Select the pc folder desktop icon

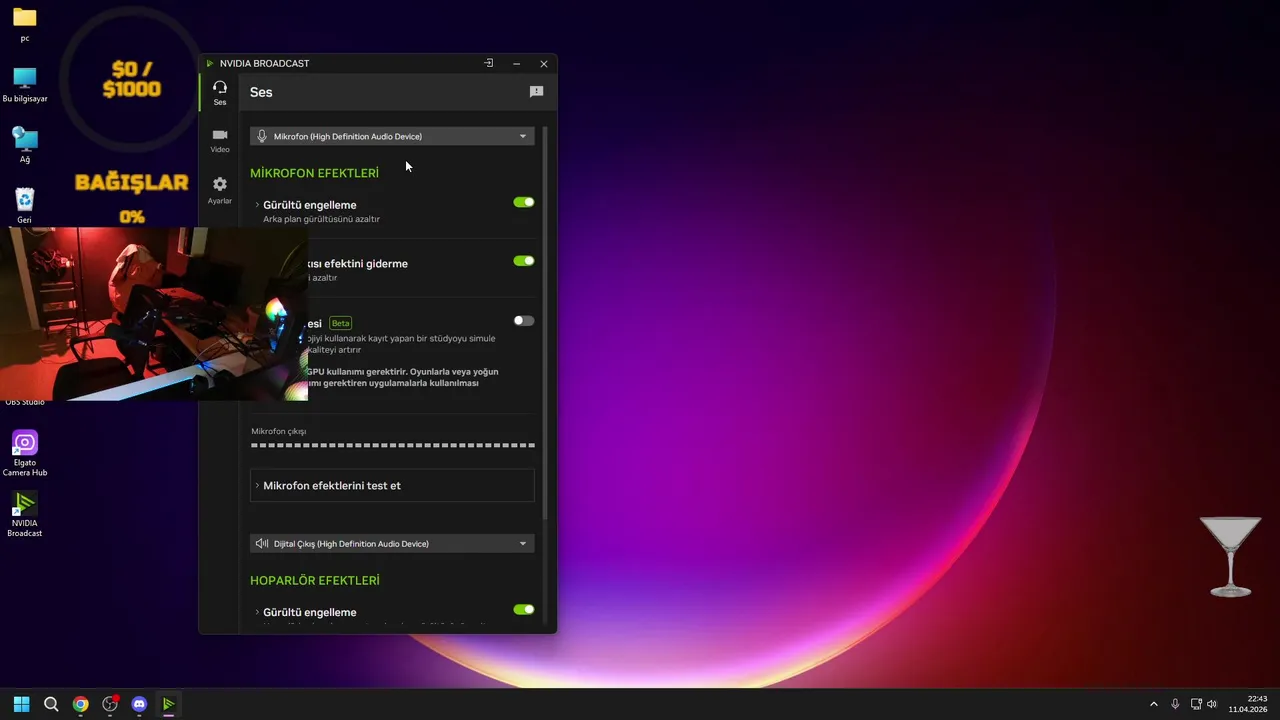pyautogui.click(x=25, y=25)
